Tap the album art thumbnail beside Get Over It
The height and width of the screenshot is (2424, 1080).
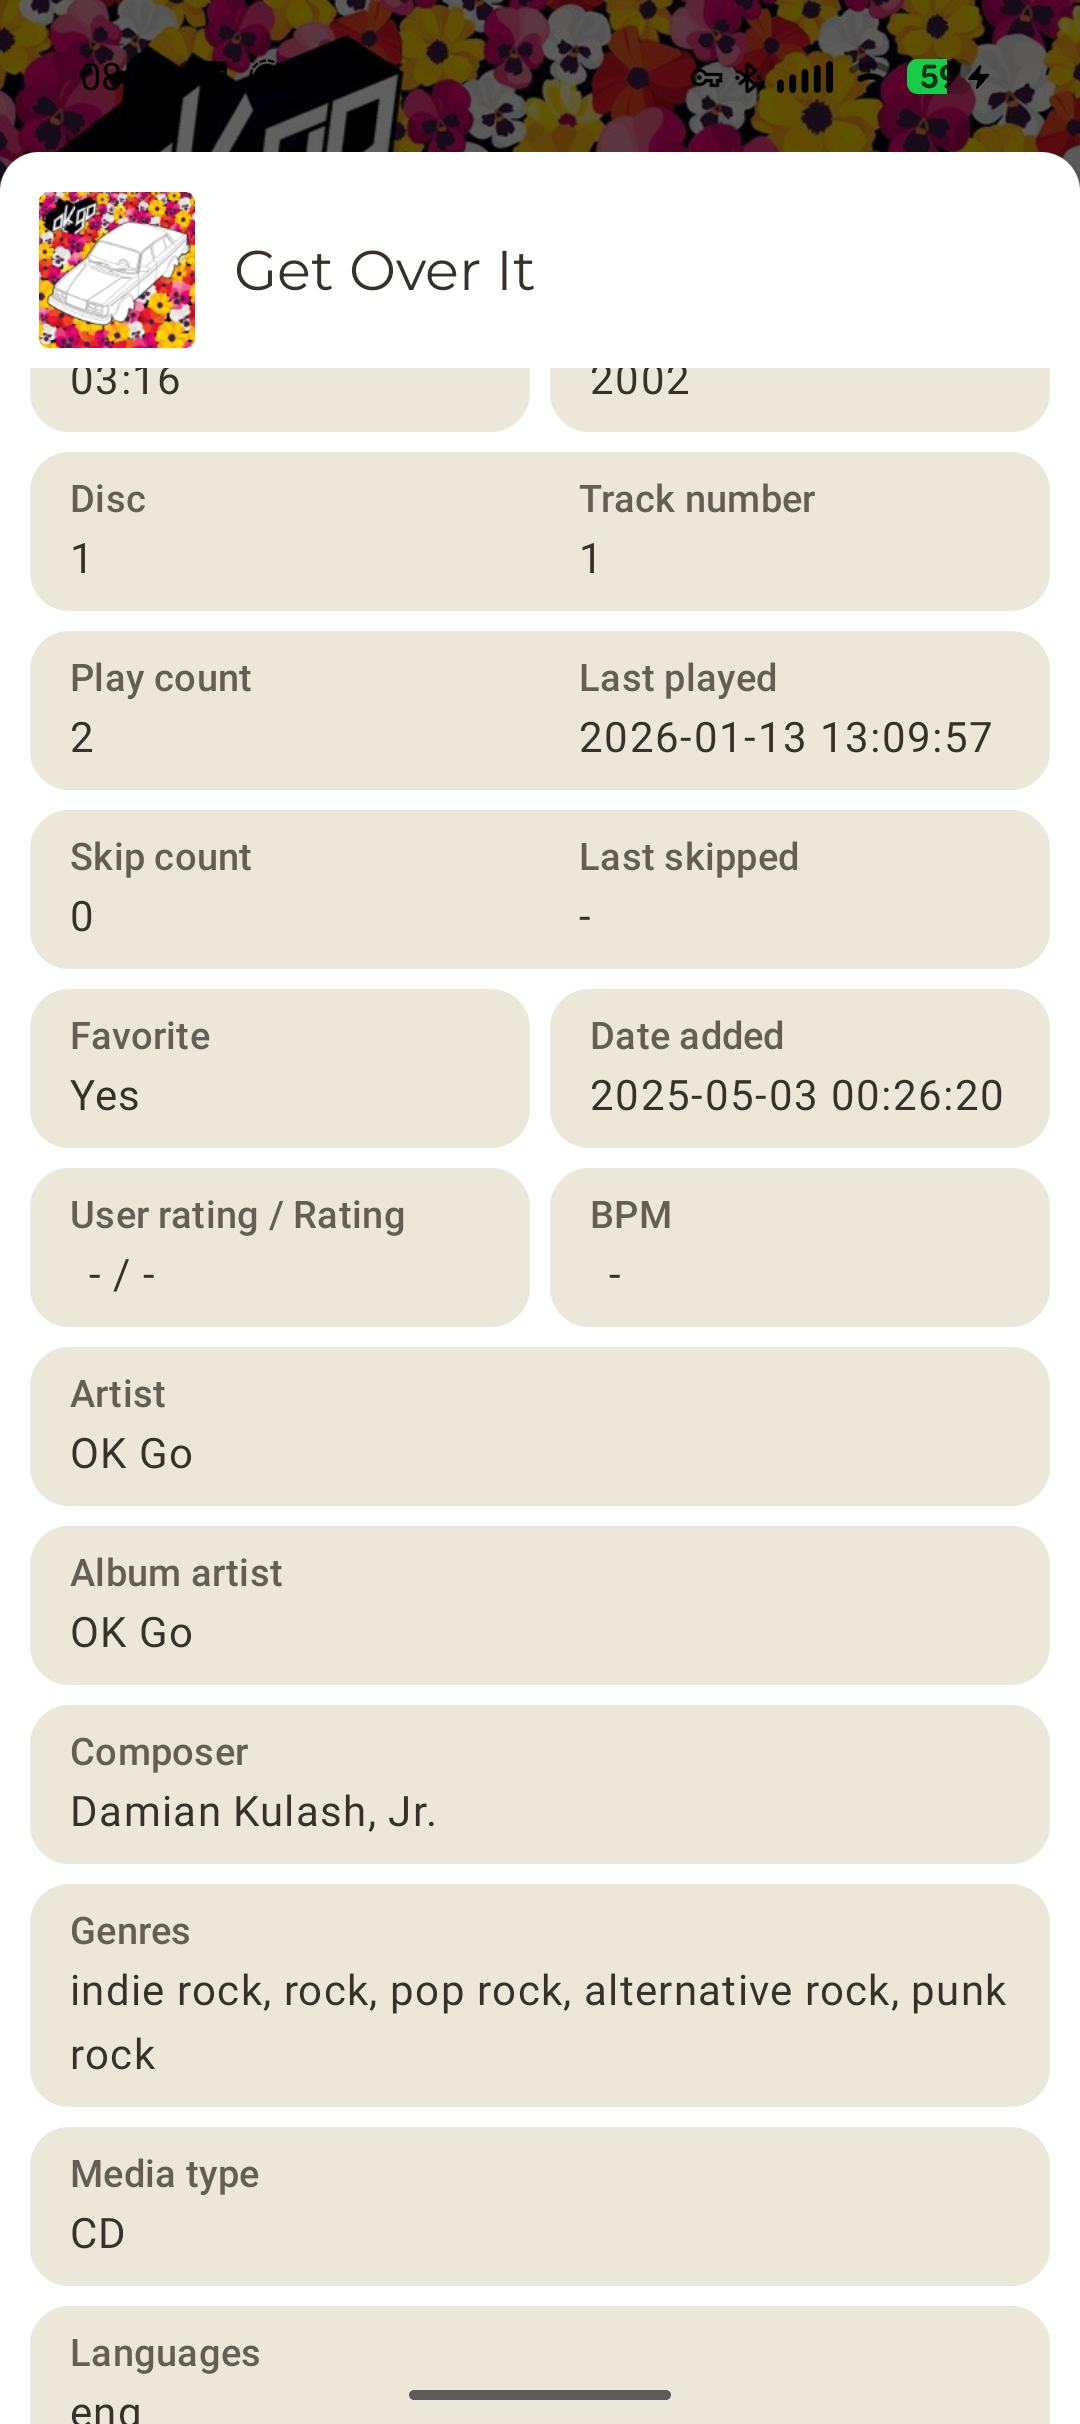(x=117, y=270)
